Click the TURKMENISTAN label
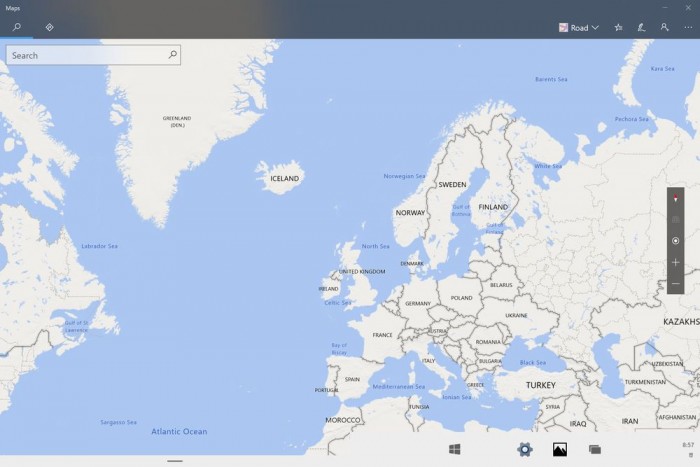Screen dimensions: 700x467 coord(645,382)
